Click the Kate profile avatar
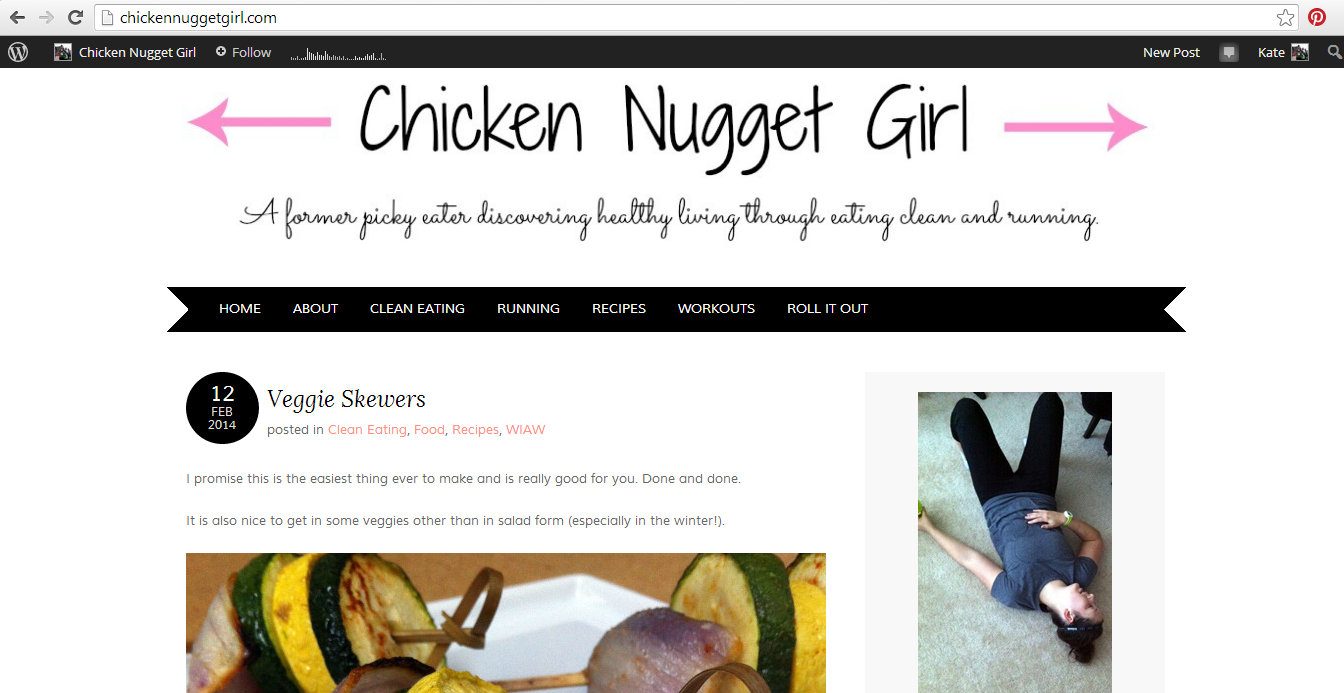 pyautogui.click(x=1300, y=52)
